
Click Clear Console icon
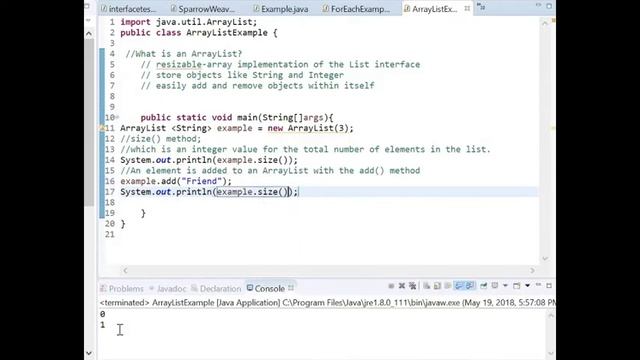[427, 286]
